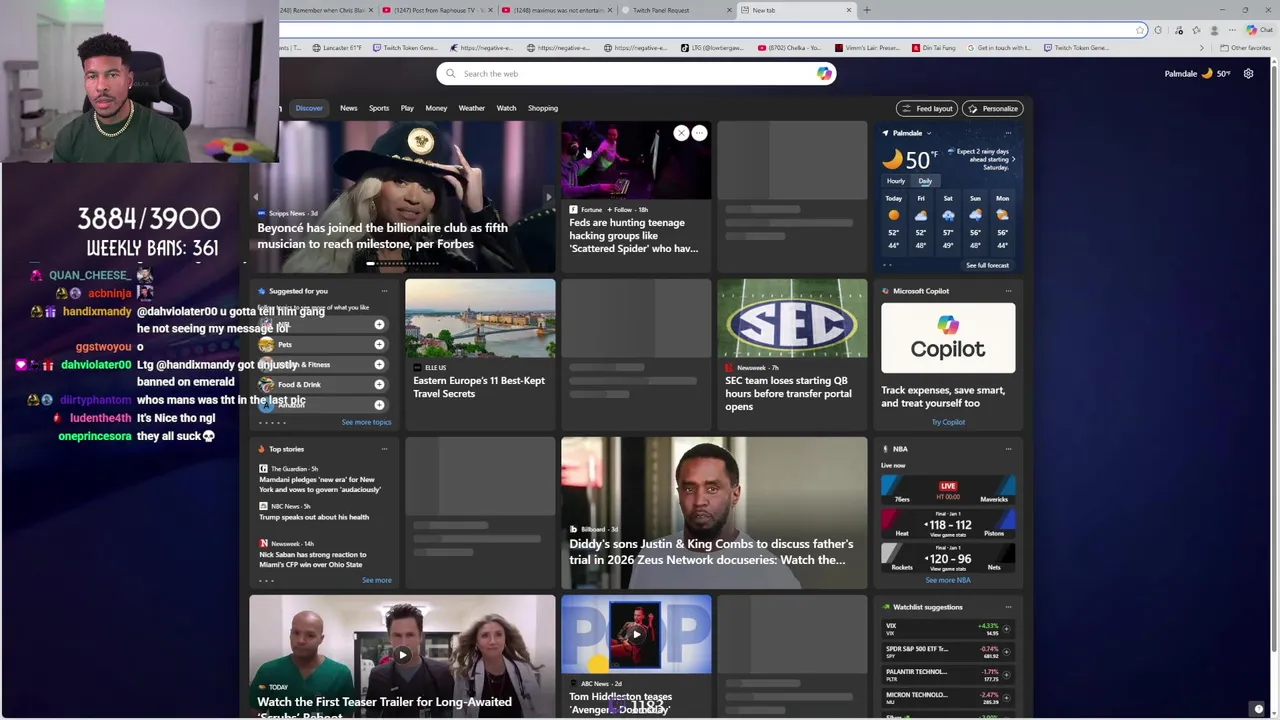This screenshot has height=720, width=1280.
Task: Click See more NBA link
Action: pos(948,580)
